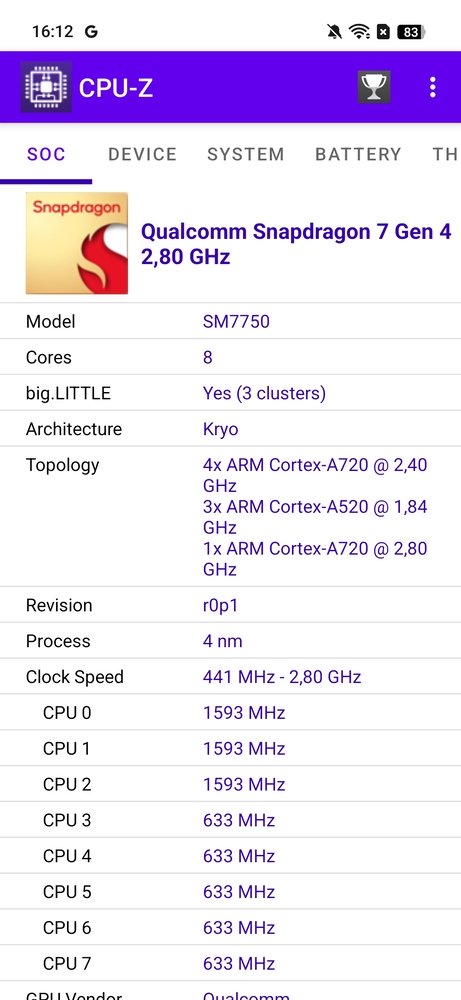Image resolution: width=461 pixels, height=1000 pixels.
Task: Switch to the BATTERY tab
Action: 358,154
